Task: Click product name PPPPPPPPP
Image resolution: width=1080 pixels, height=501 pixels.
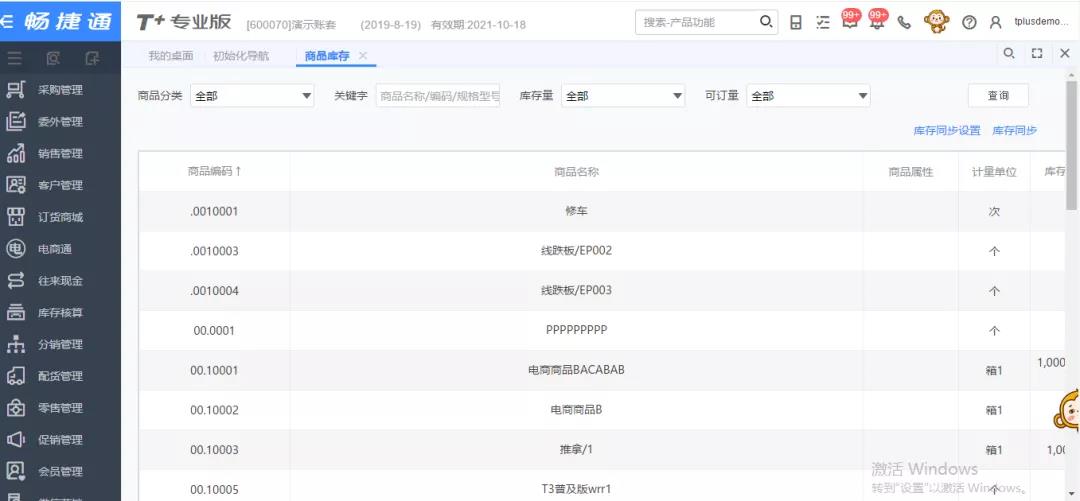Action: 577,330
